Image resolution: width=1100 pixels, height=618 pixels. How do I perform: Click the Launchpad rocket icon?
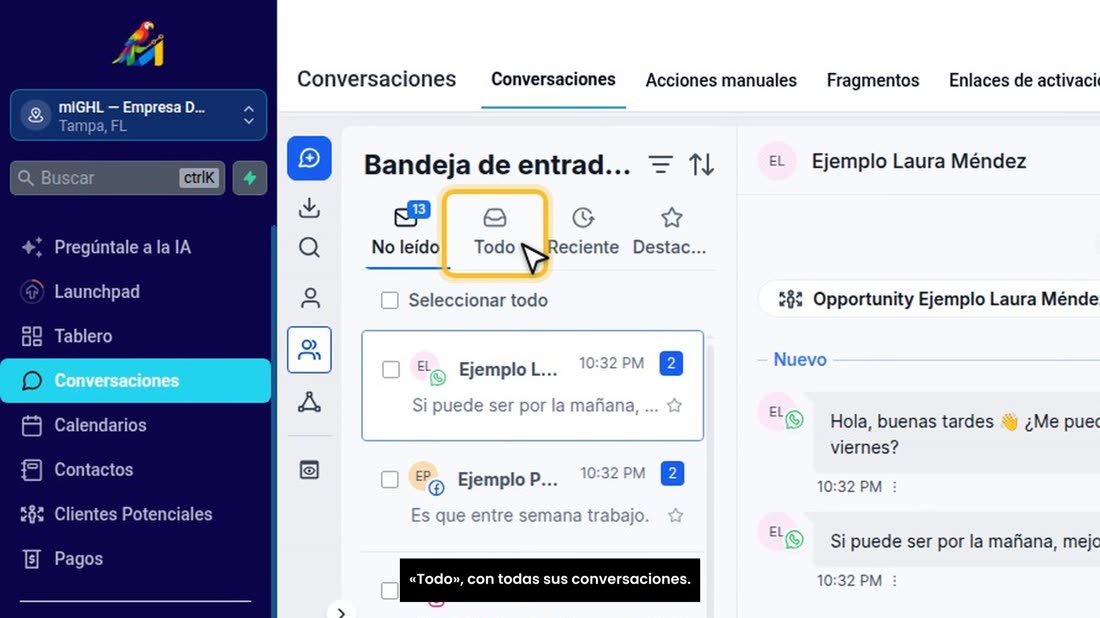click(32, 292)
